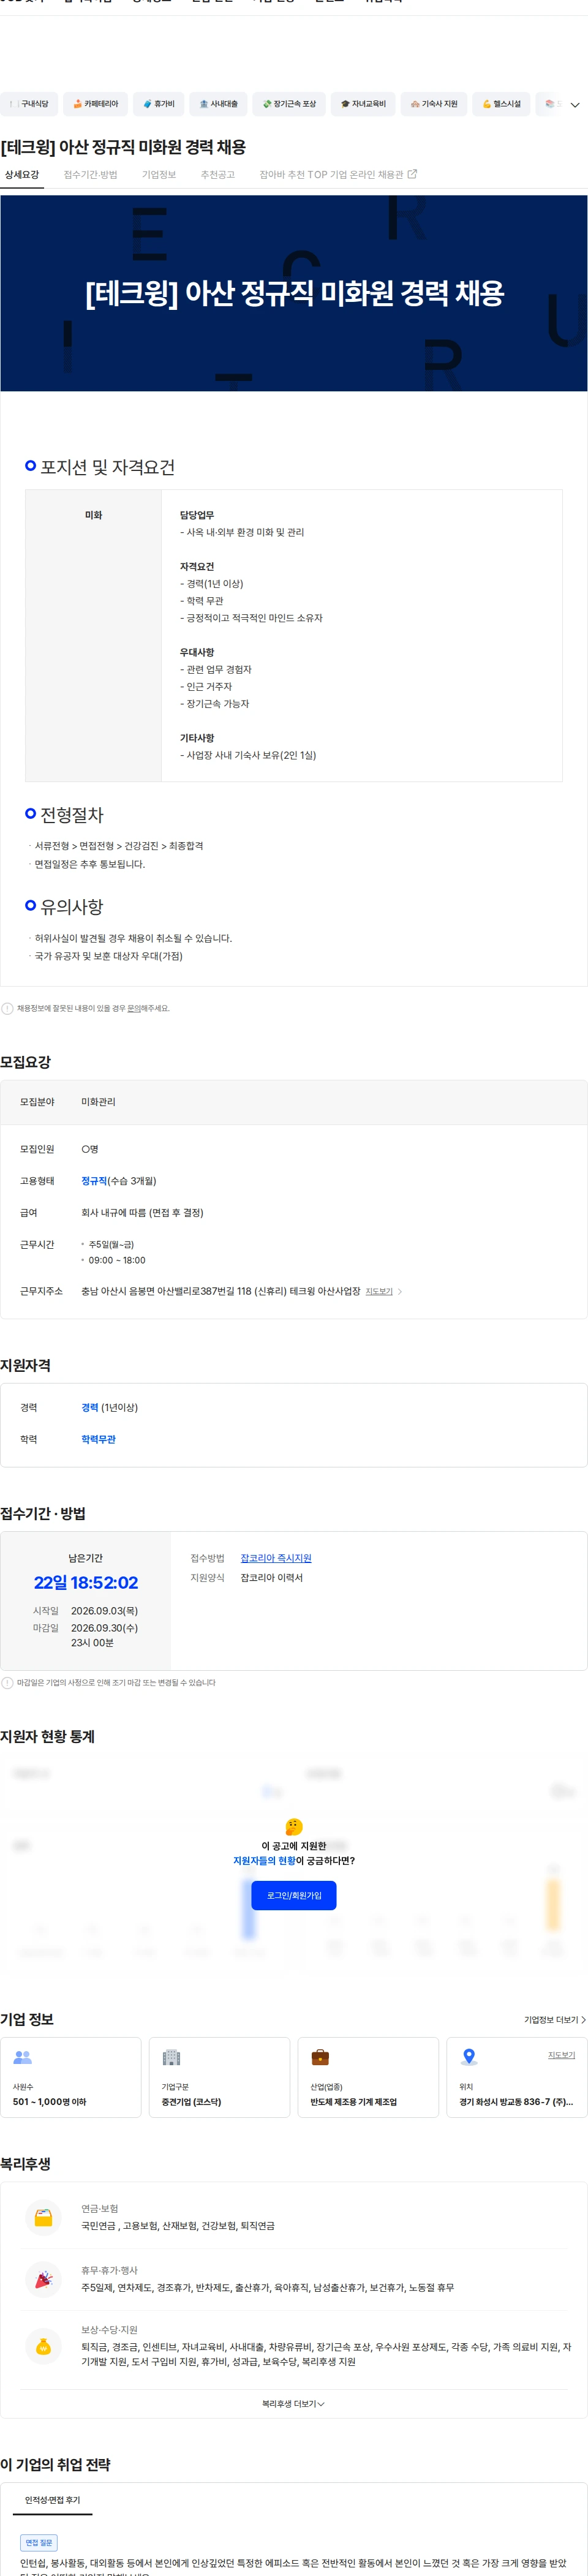The width and height of the screenshot is (588, 2576).
Task: Click the 로그인/회원가입 button
Action: coord(294,1895)
